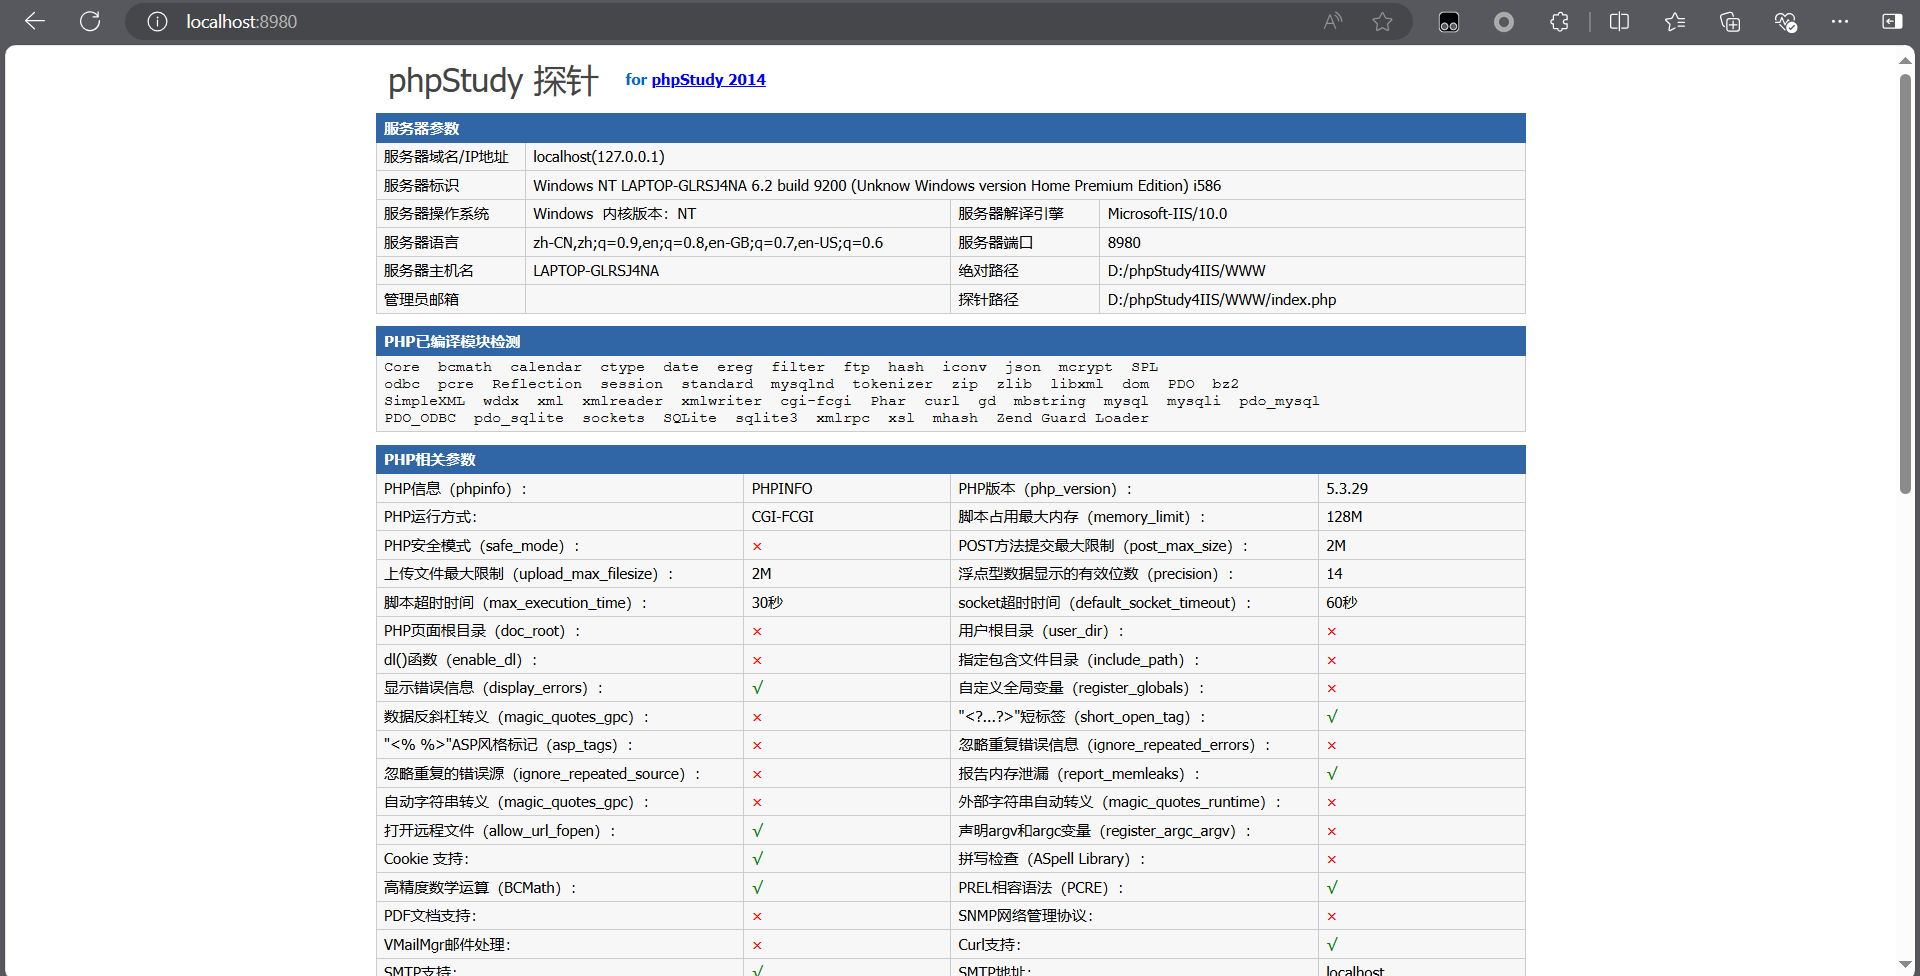The height and width of the screenshot is (976, 1920).
Task: Open Settings and more menu
Action: (x=1840, y=21)
